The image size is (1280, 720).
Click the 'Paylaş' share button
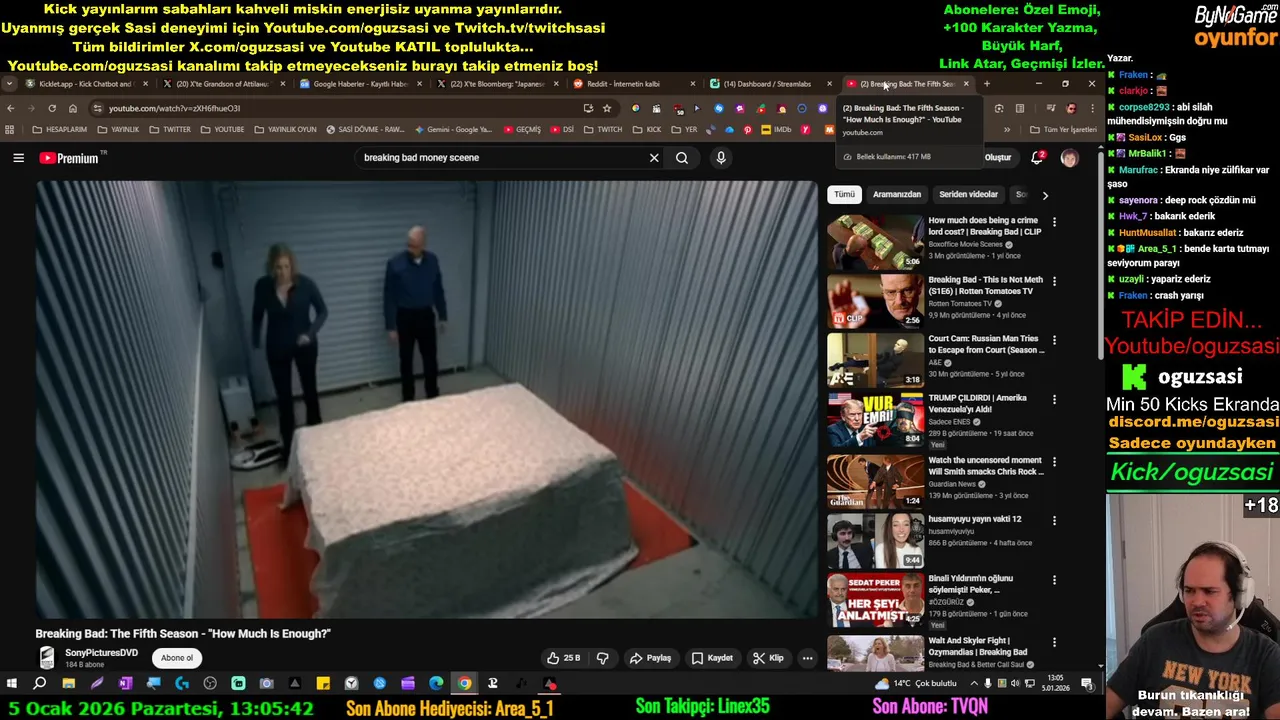[650, 658]
